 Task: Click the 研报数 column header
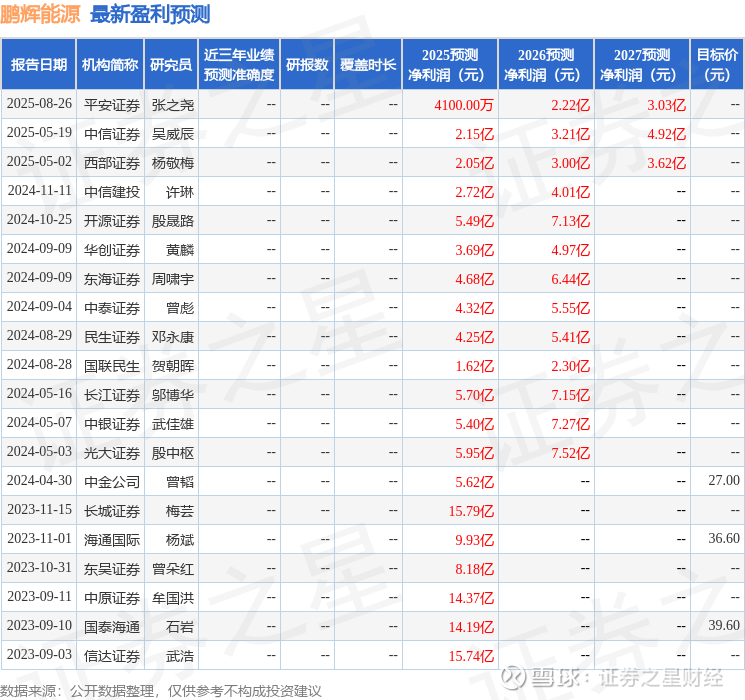[307, 65]
